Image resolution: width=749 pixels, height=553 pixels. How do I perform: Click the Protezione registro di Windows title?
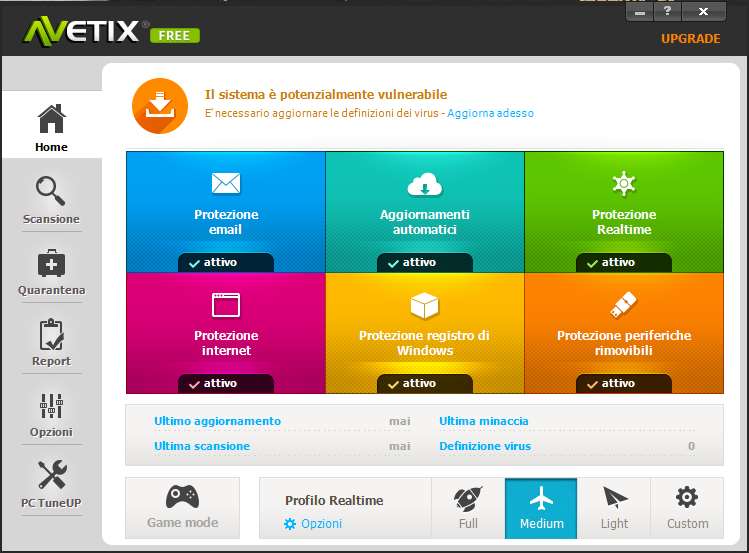coord(424,343)
